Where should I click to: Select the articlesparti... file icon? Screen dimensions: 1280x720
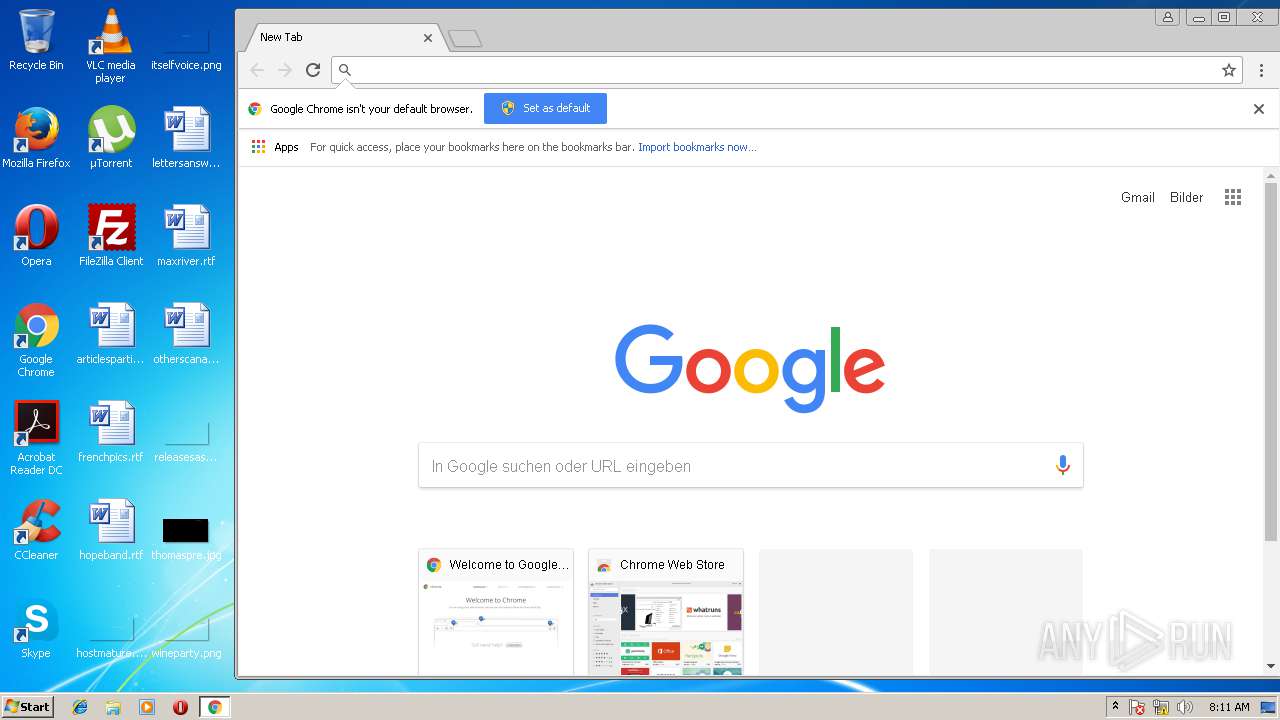[111, 333]
